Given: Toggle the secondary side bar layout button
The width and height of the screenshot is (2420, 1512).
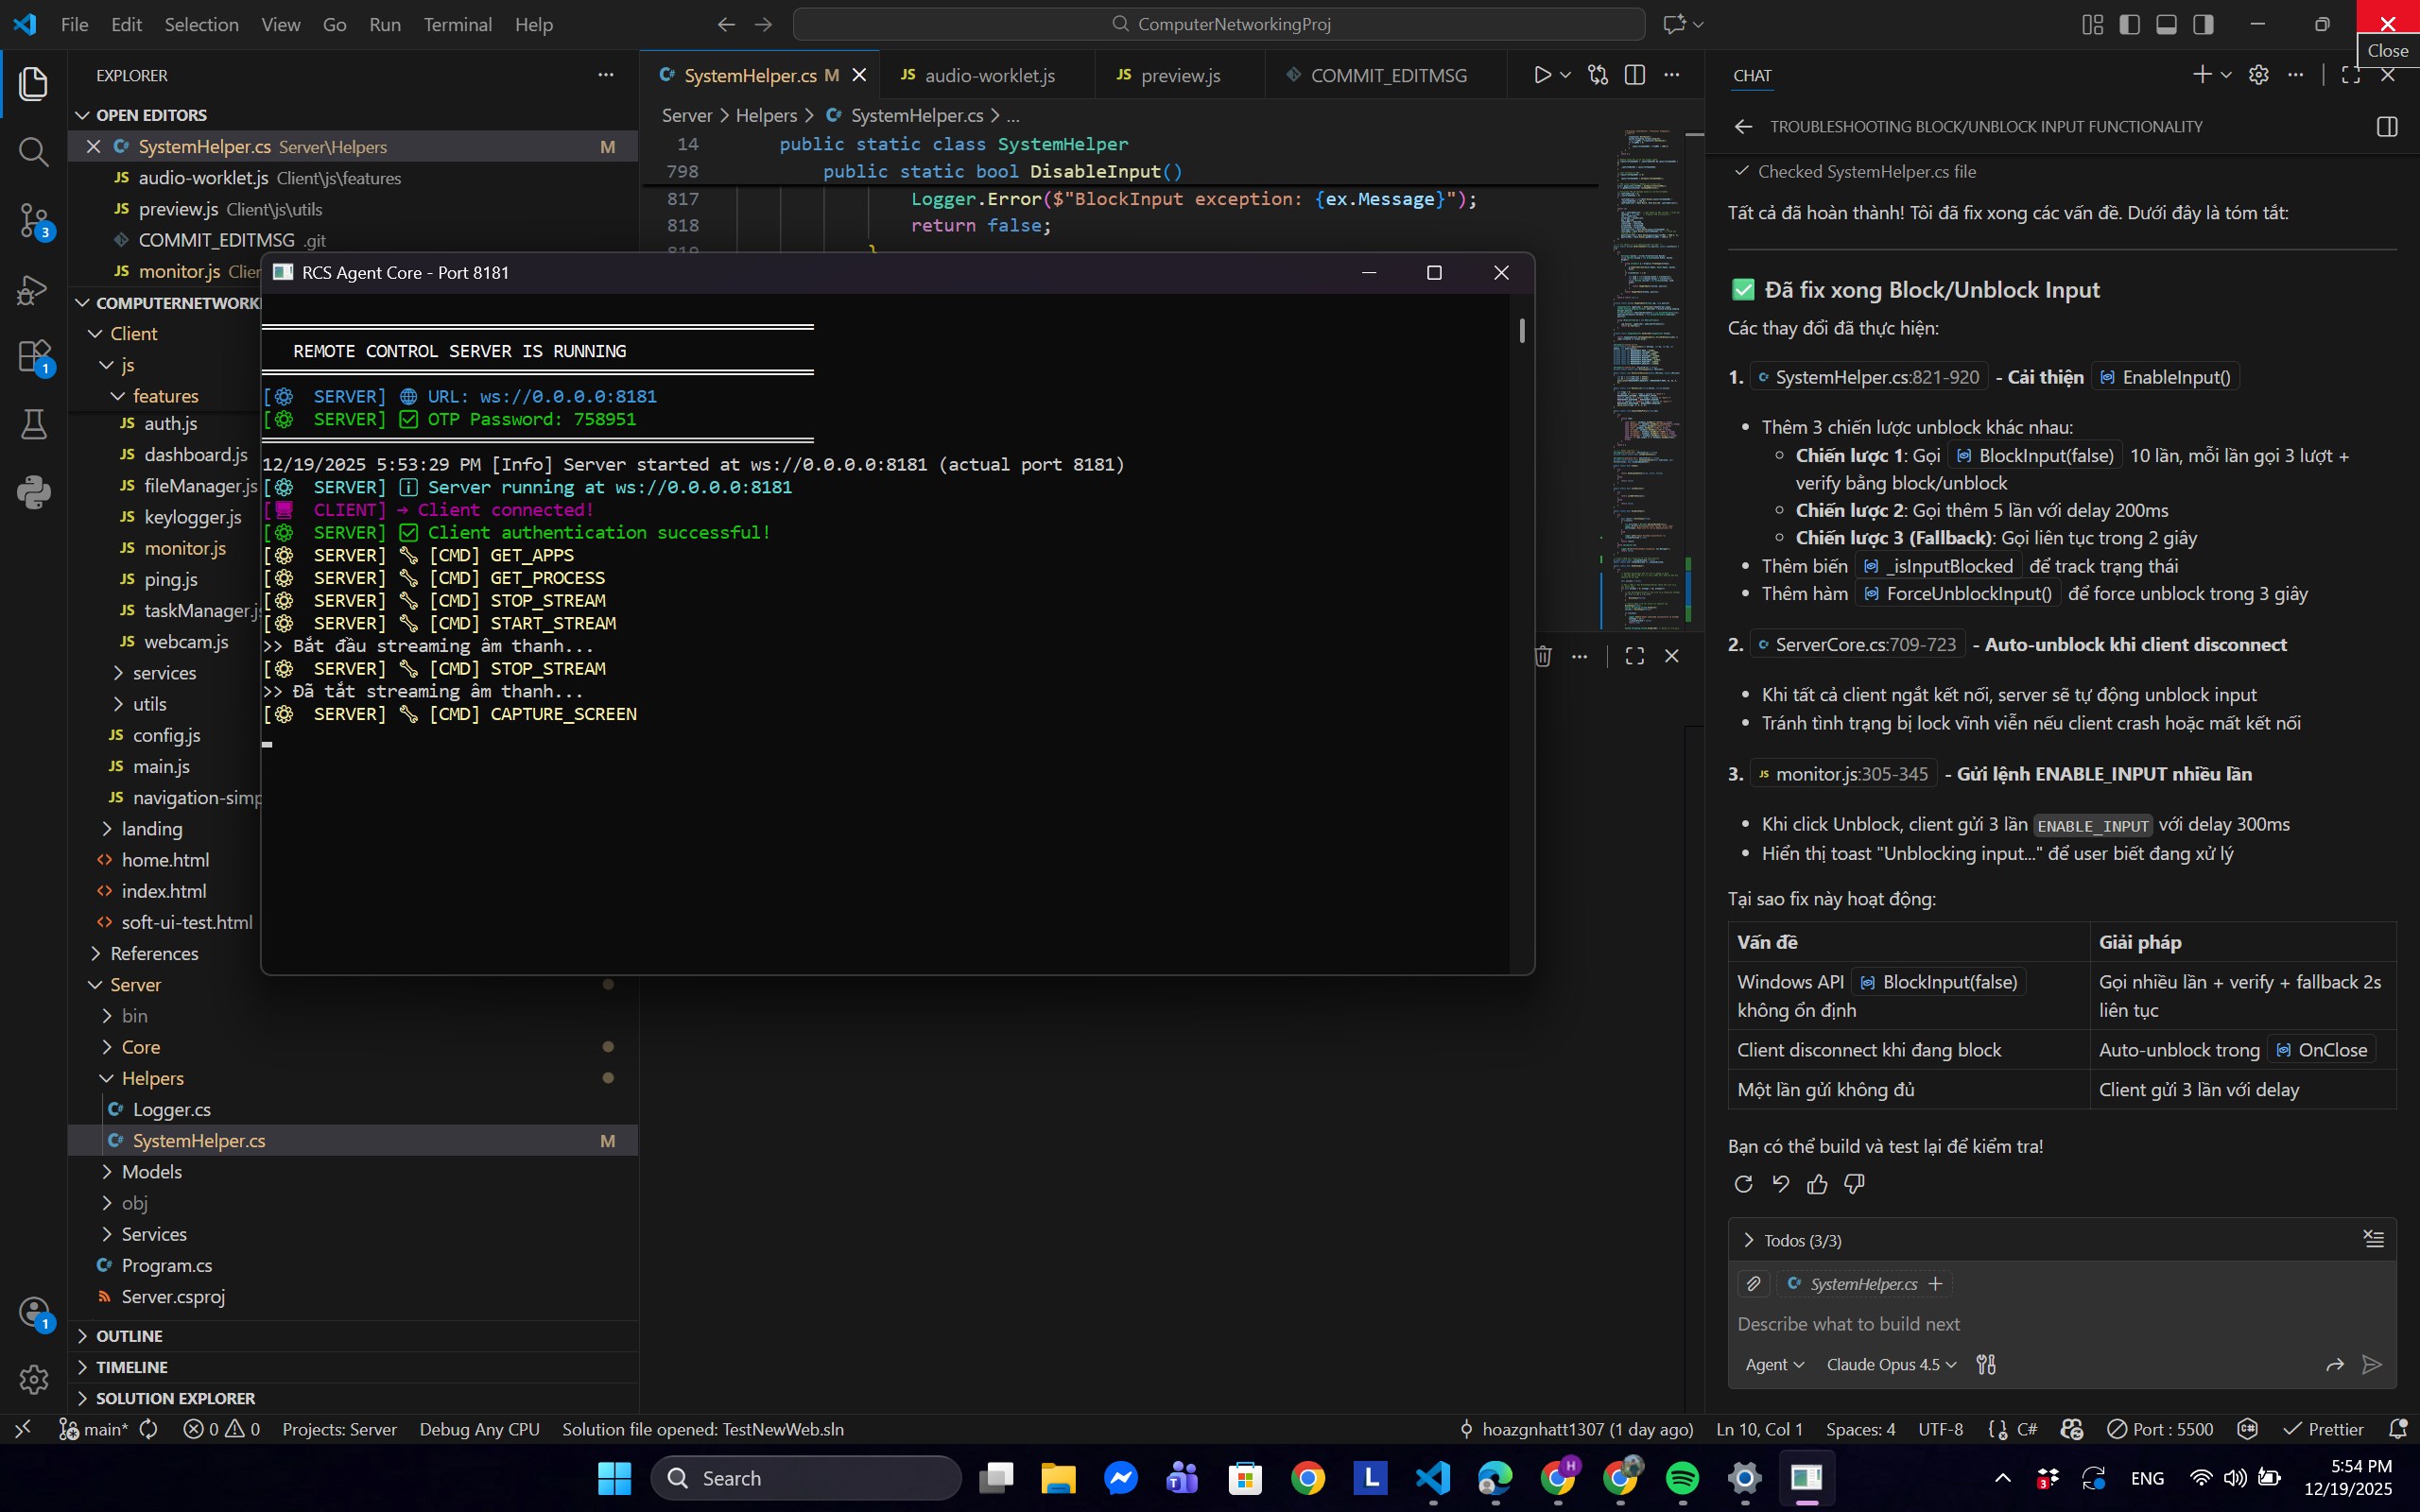Looking at the screenshot, I should pyautogui.click(x=2203, y=24).
